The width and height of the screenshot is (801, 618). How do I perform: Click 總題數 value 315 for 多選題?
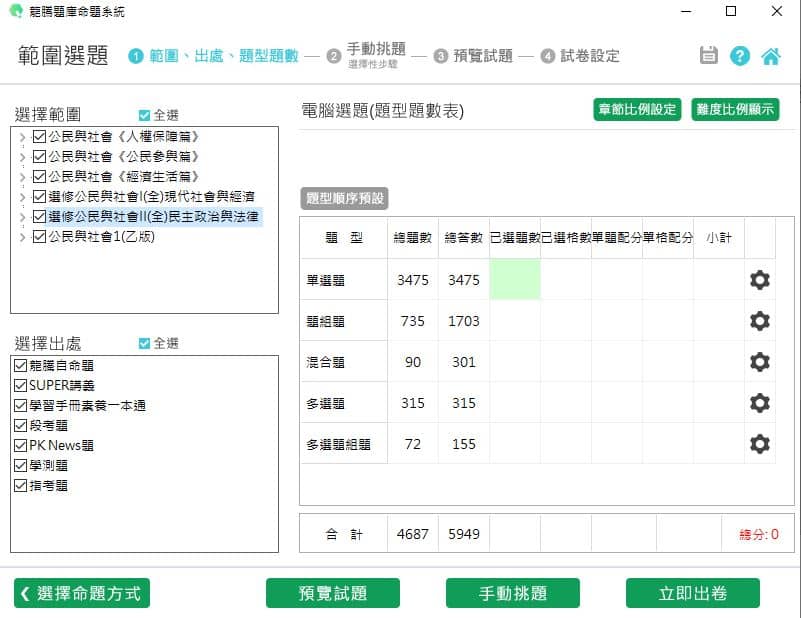413,403
